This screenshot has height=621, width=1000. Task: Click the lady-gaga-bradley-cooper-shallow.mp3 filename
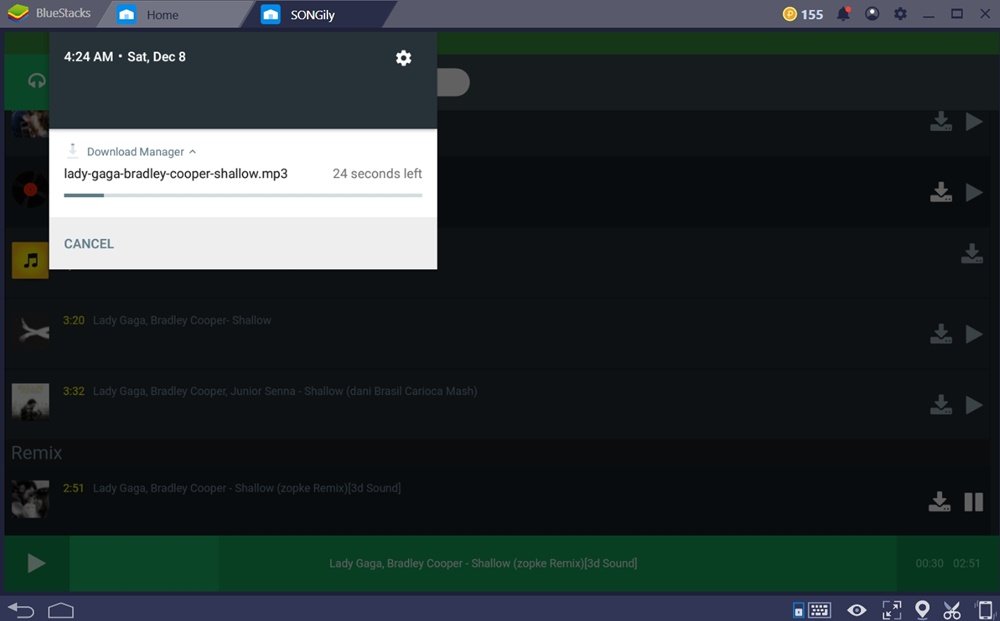(x=175, y=173)
